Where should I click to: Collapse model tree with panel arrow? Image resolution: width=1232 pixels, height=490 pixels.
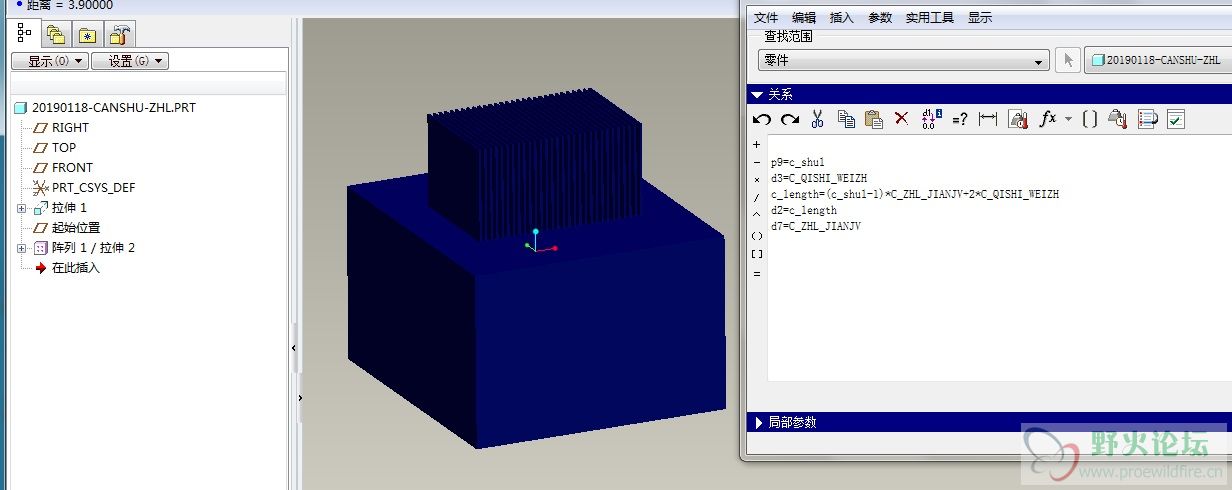(294, 348)
